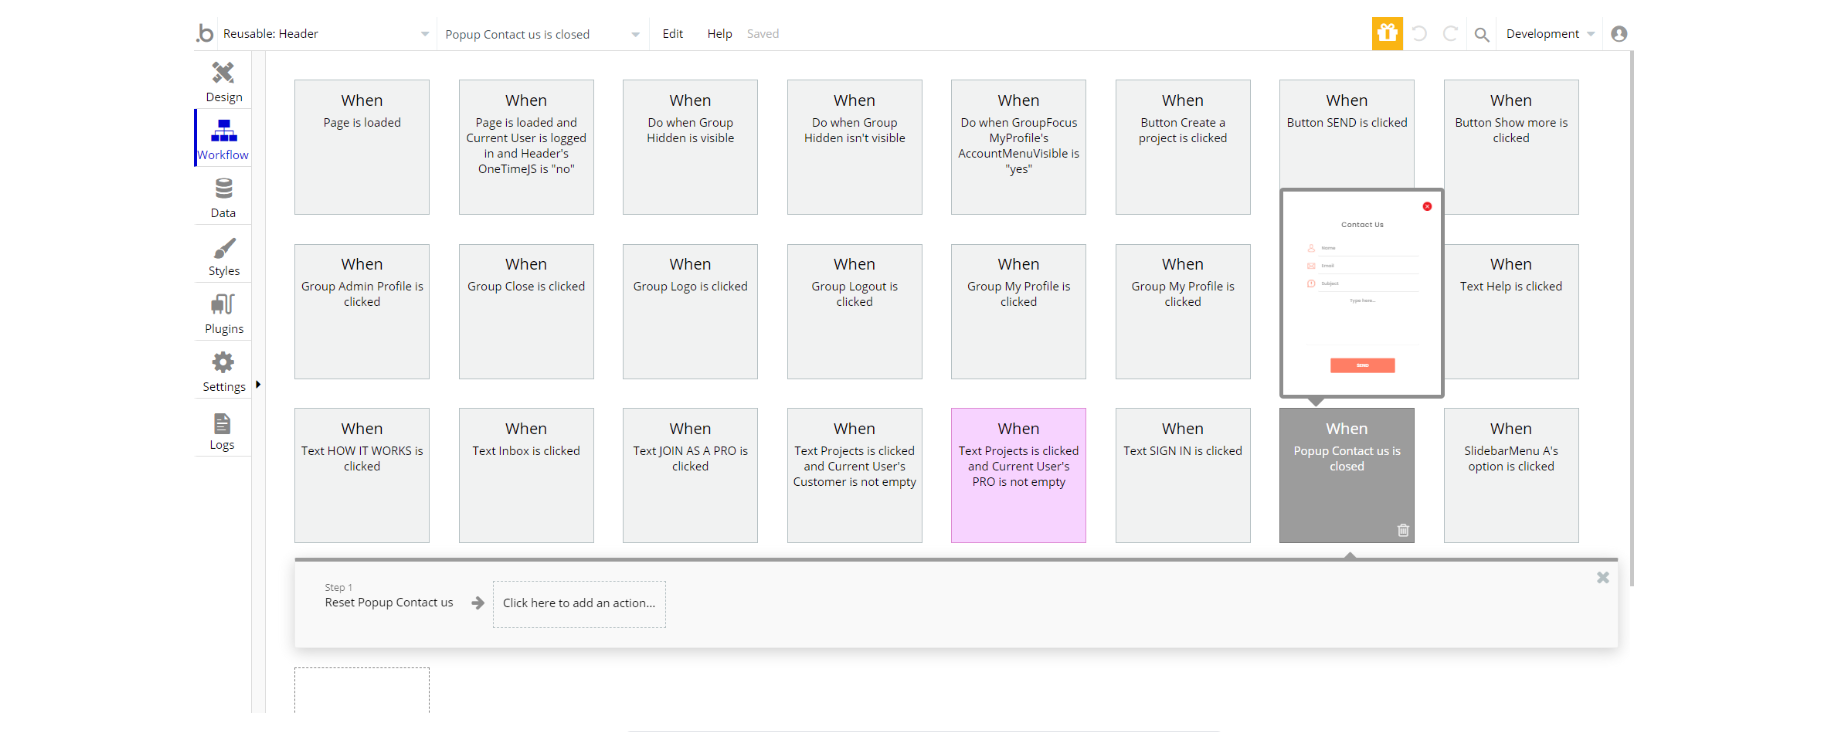Click the arrow between Step 1 and add action

477,603
